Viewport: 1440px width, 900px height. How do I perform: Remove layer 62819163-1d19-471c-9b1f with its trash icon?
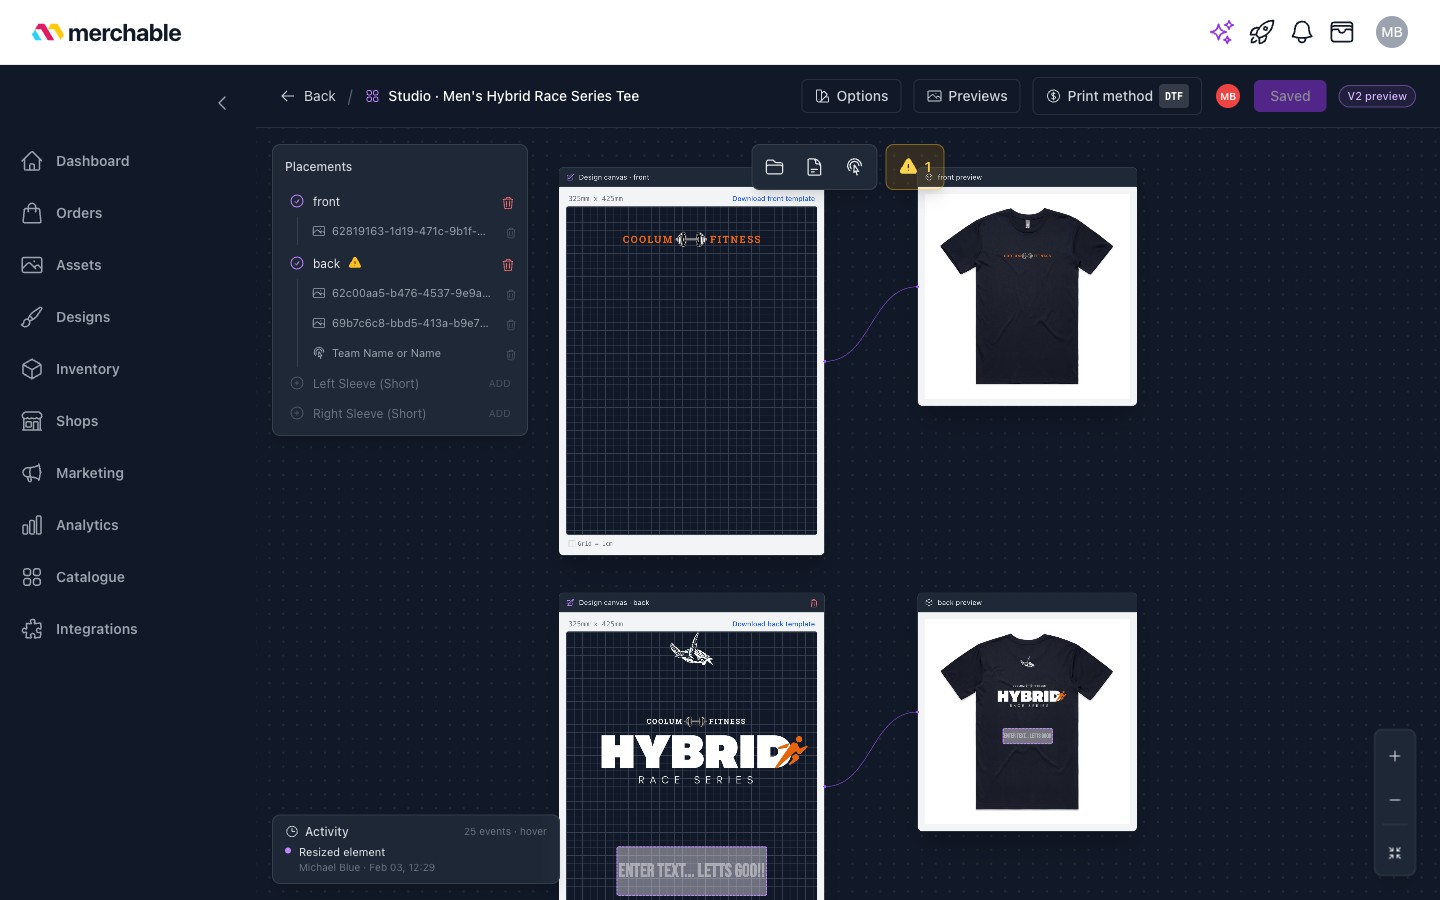511,232
